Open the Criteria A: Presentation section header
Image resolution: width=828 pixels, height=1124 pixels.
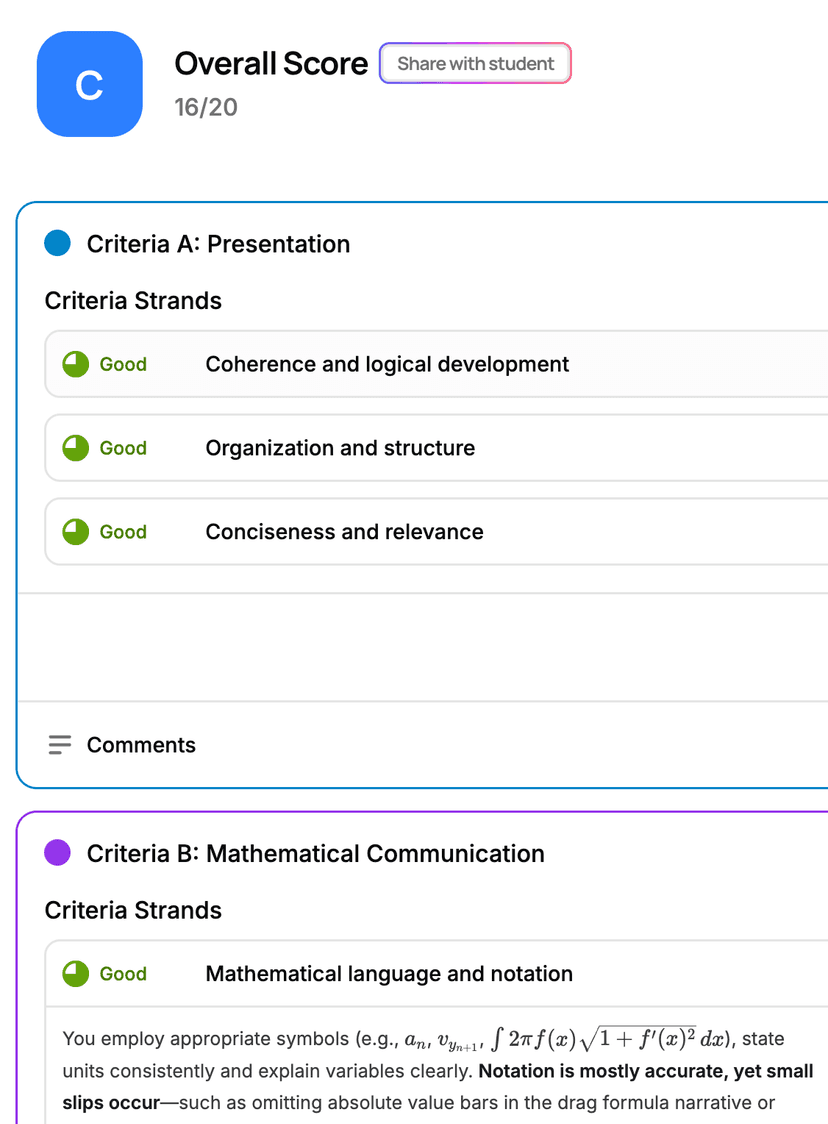tap(219, 243)
